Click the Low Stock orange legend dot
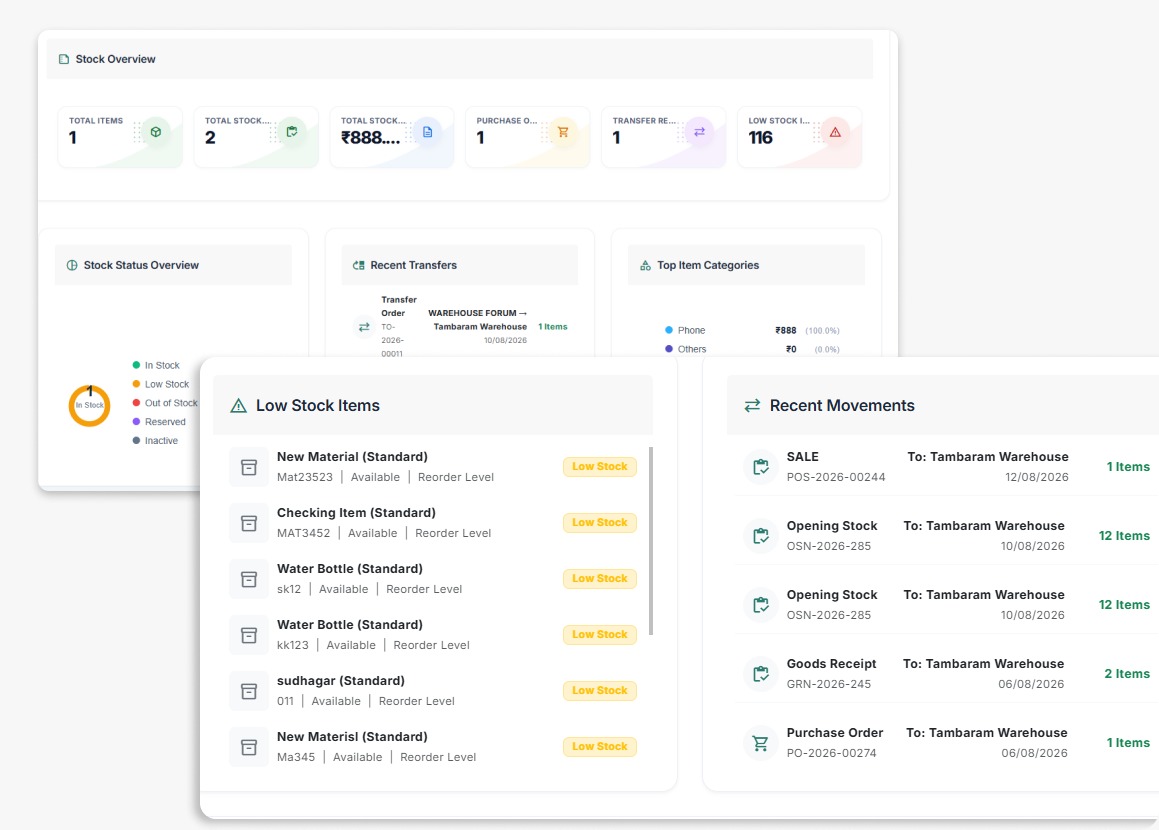1159x830 pixels. pyautogui.click(x=136, y=384)
